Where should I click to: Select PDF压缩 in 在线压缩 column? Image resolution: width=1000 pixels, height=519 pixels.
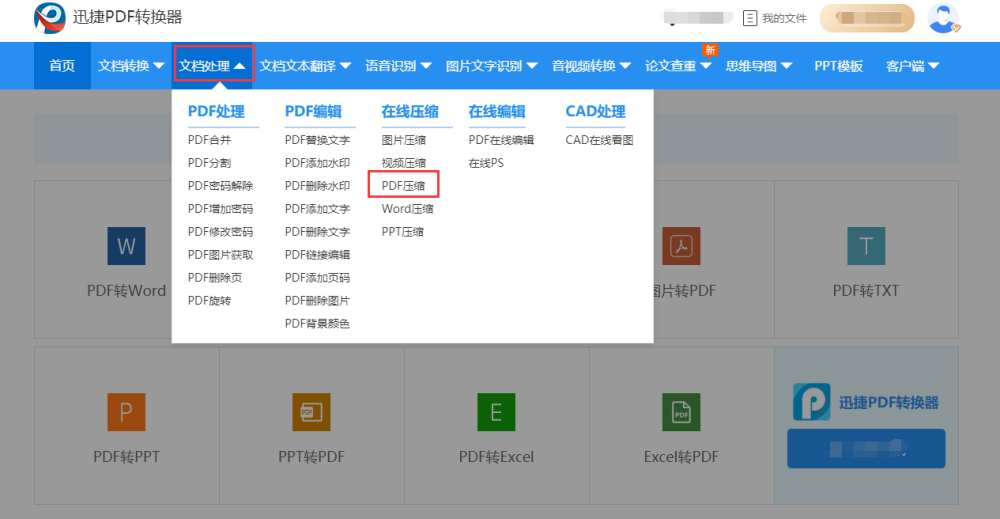tap(403, 186)
